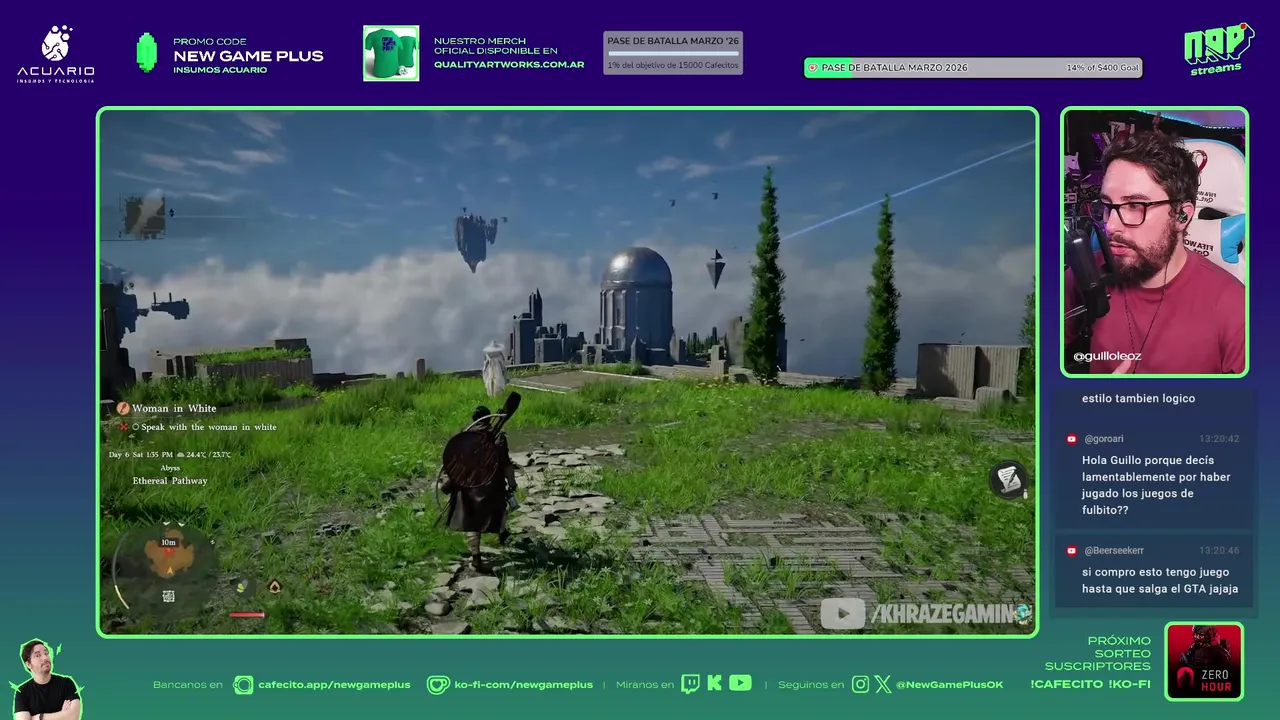Click the green gem promo code icon
The image size is (1280, 720).
pos(147,53)
